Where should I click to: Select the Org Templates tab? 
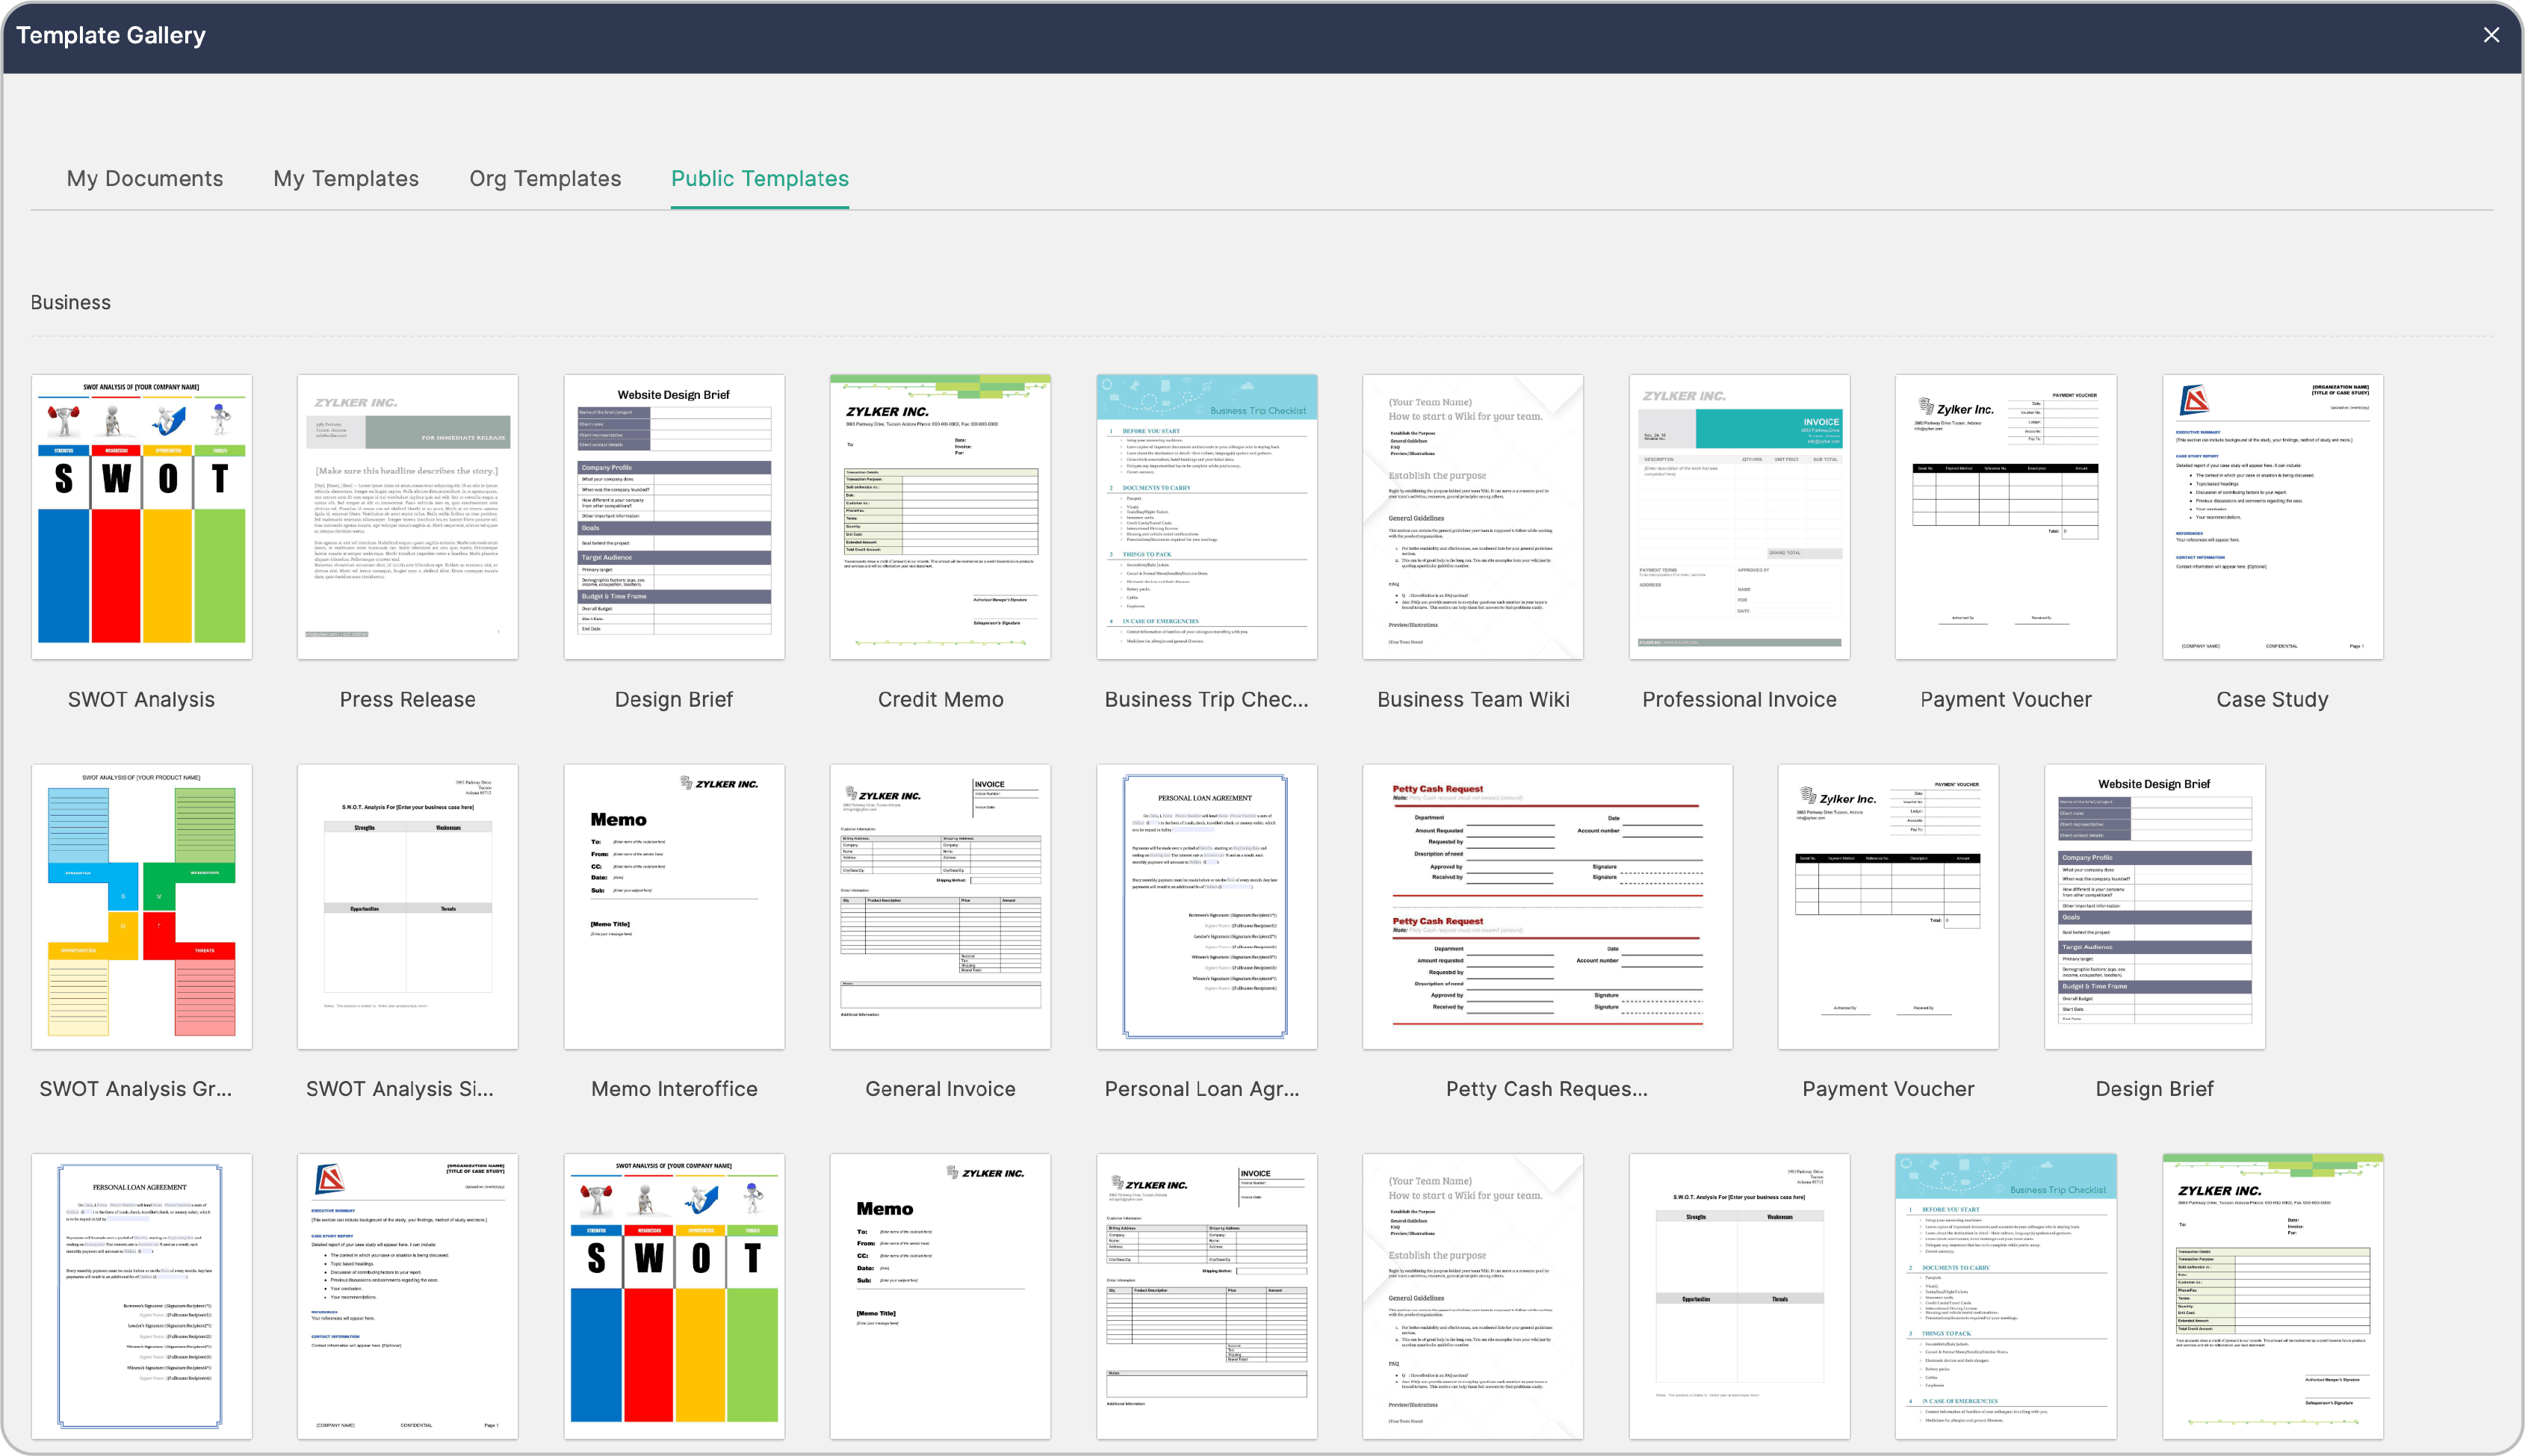pyautogui.click(x=545, y=178)
